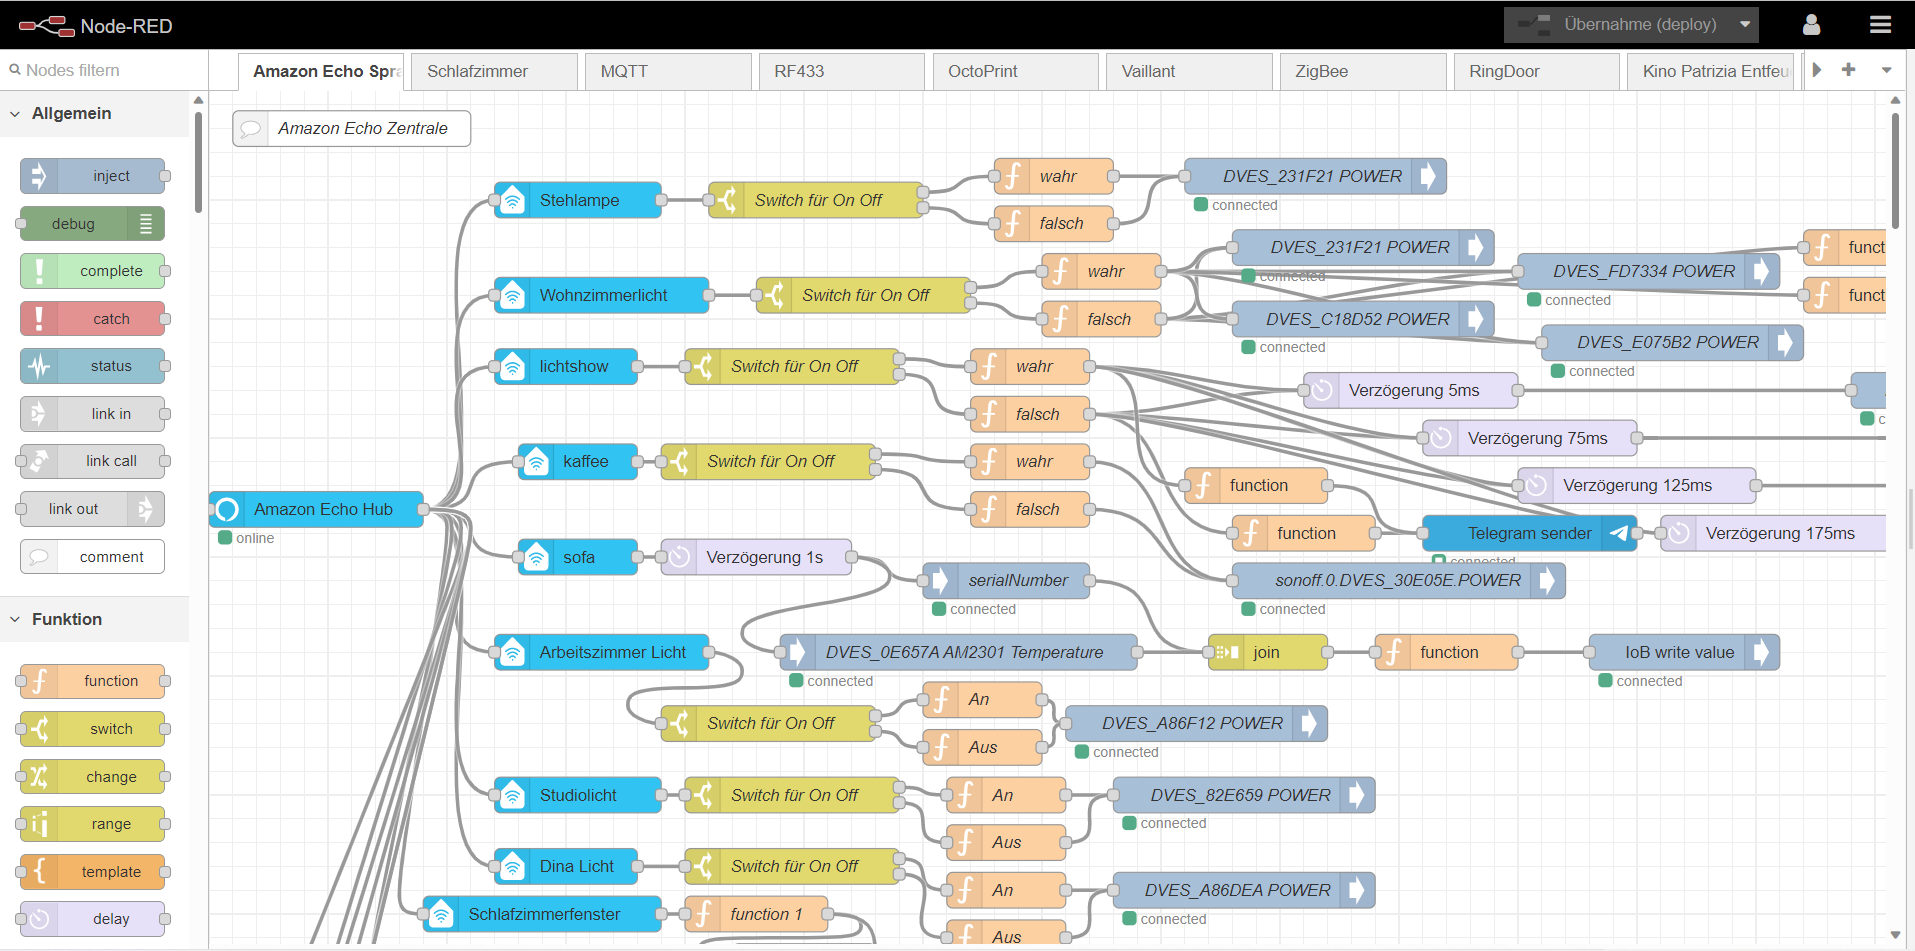Click the Switch für On Off node after Stehlampe
1915x951 pixels.
pyautogui.click(x=815, y=200)
